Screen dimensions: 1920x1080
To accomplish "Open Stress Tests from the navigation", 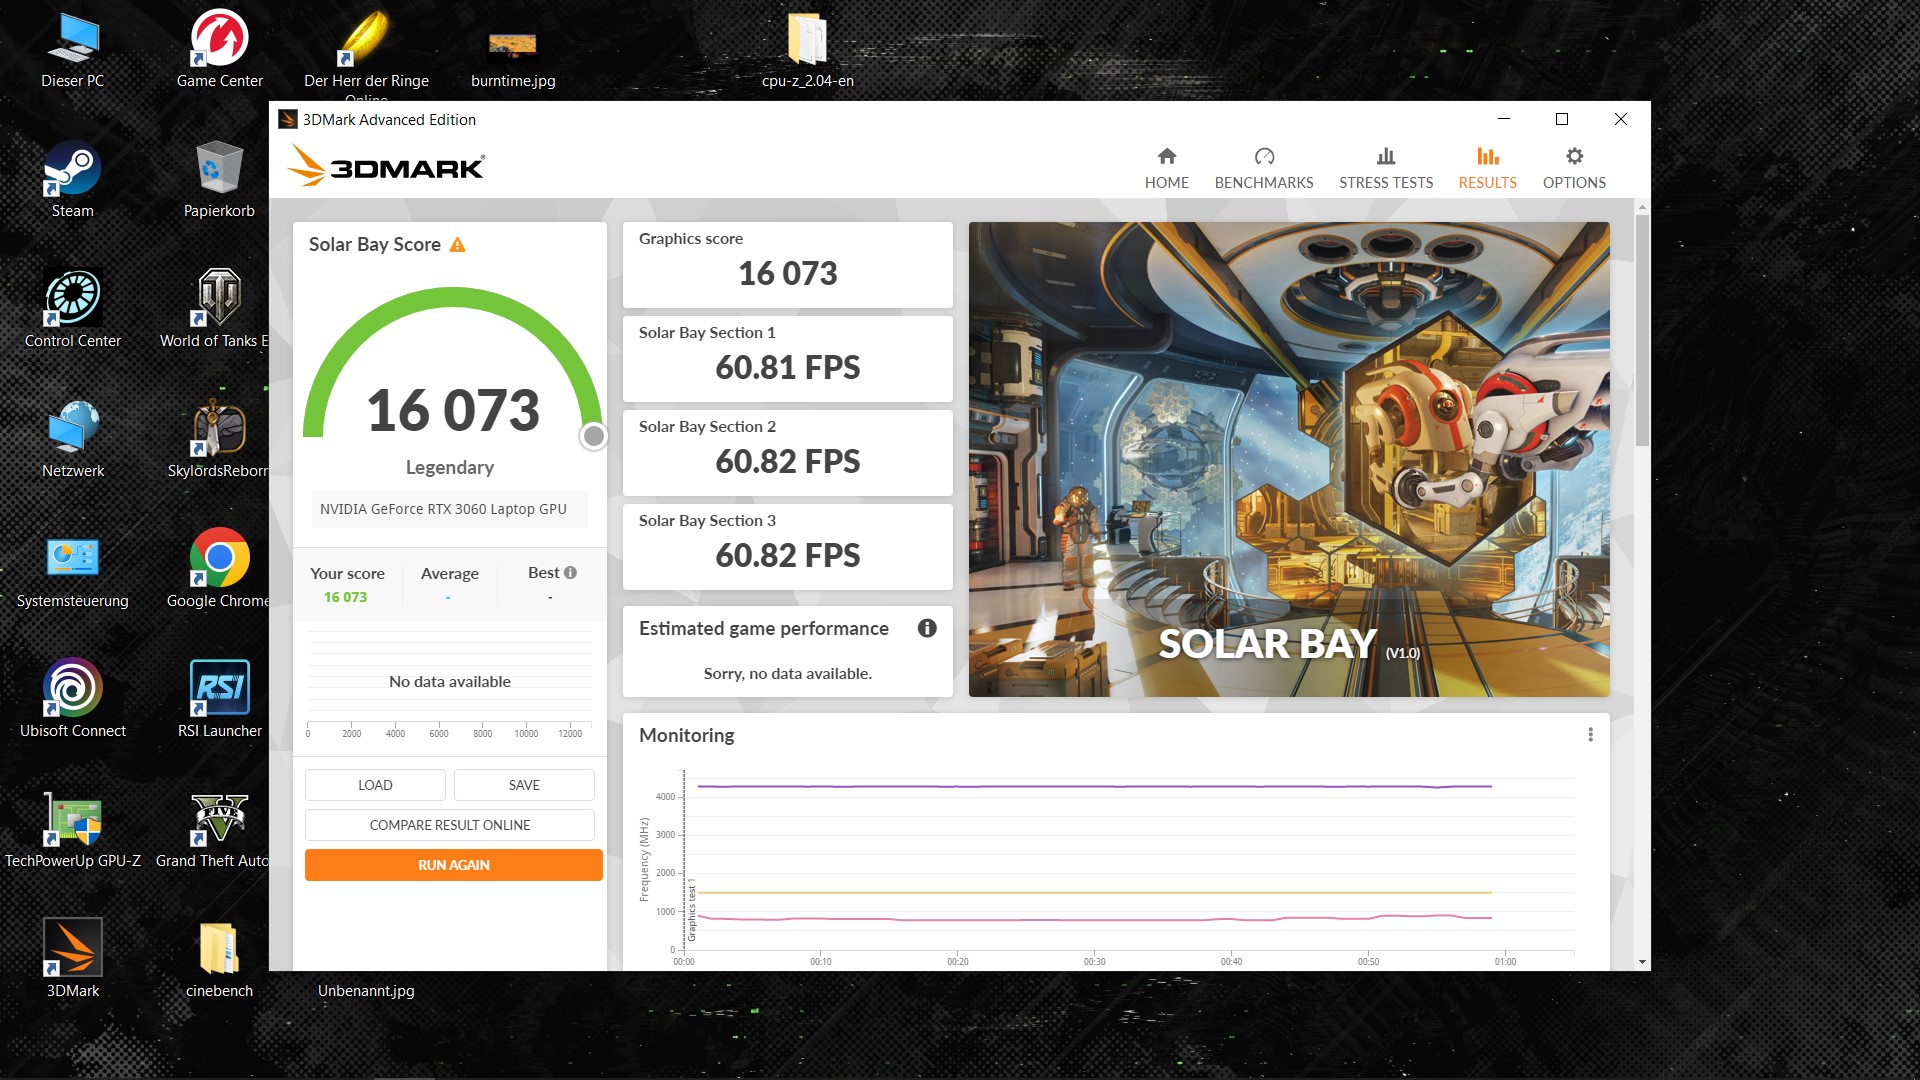I will tap(1385, 168).
